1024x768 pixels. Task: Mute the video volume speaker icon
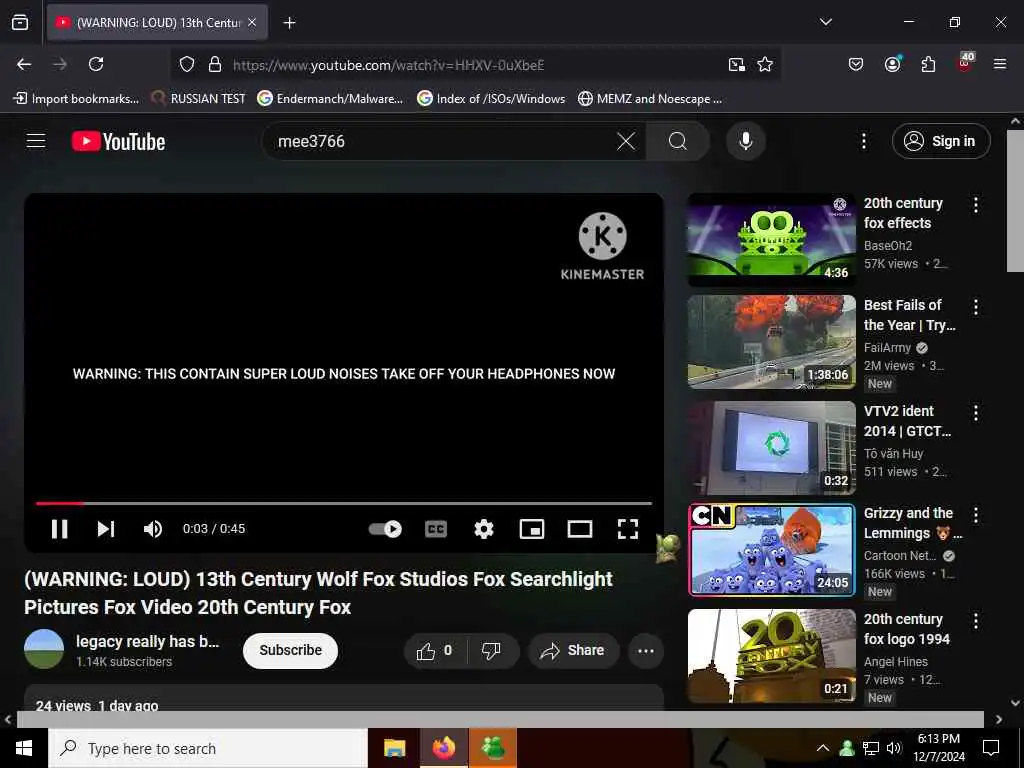click(152, 528)
